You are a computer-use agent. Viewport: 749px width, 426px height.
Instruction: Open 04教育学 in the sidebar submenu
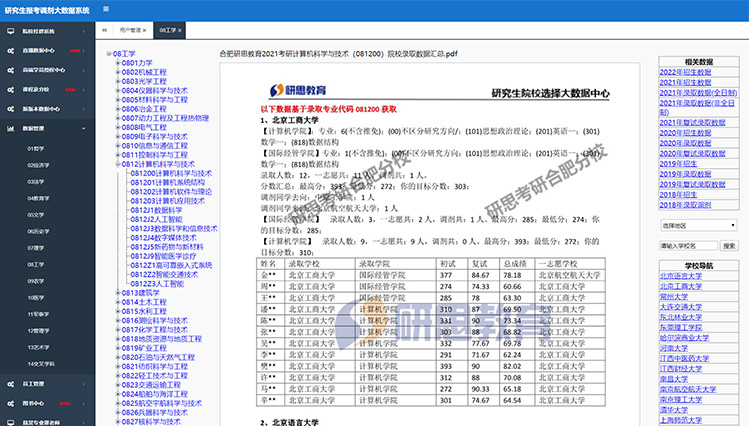(x=38, y=198)
